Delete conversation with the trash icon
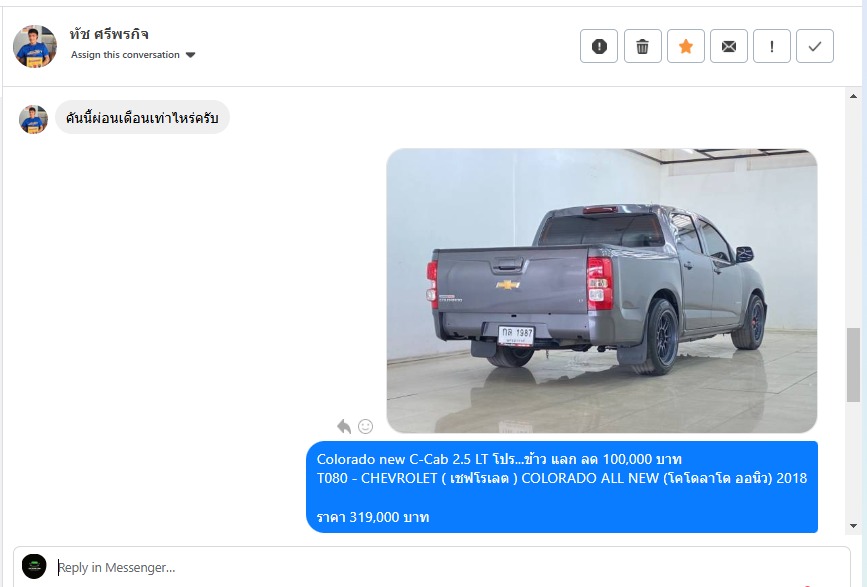Image resolution: width=867 pixels, height=587 pixels. (643, 46)
